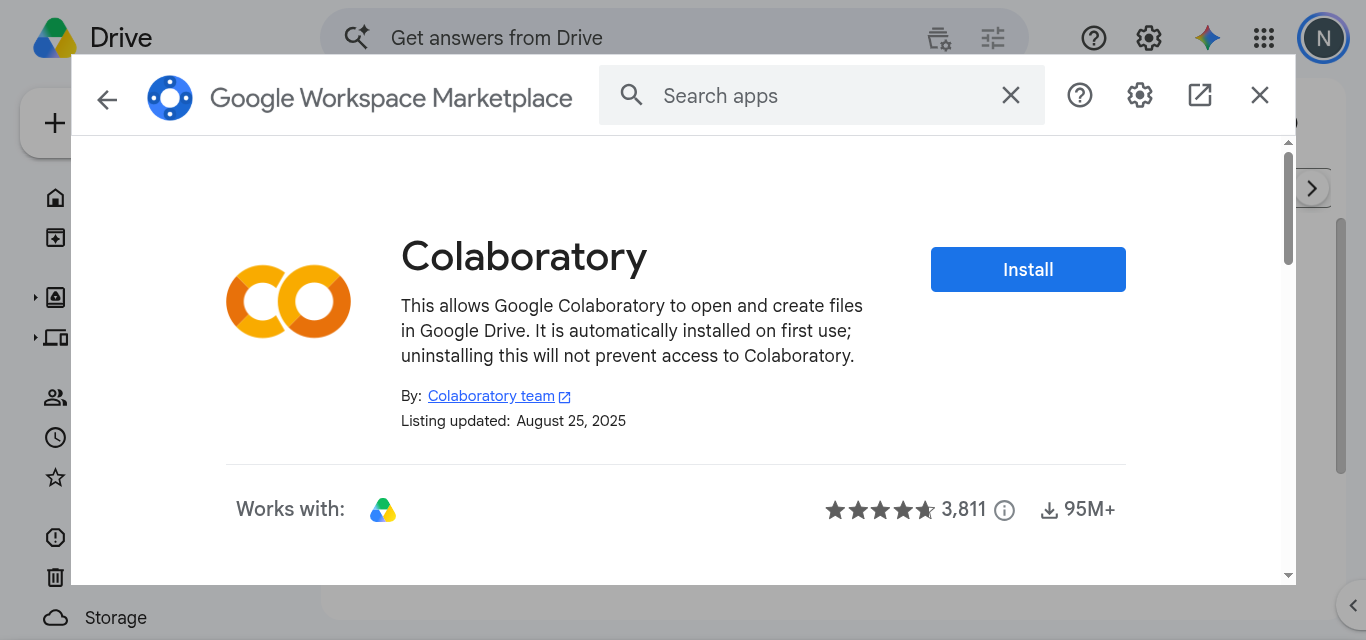This screenshot has height=640, width=1366.
Task: Open Drive support question mark icon
Action: click(1094, 38)
